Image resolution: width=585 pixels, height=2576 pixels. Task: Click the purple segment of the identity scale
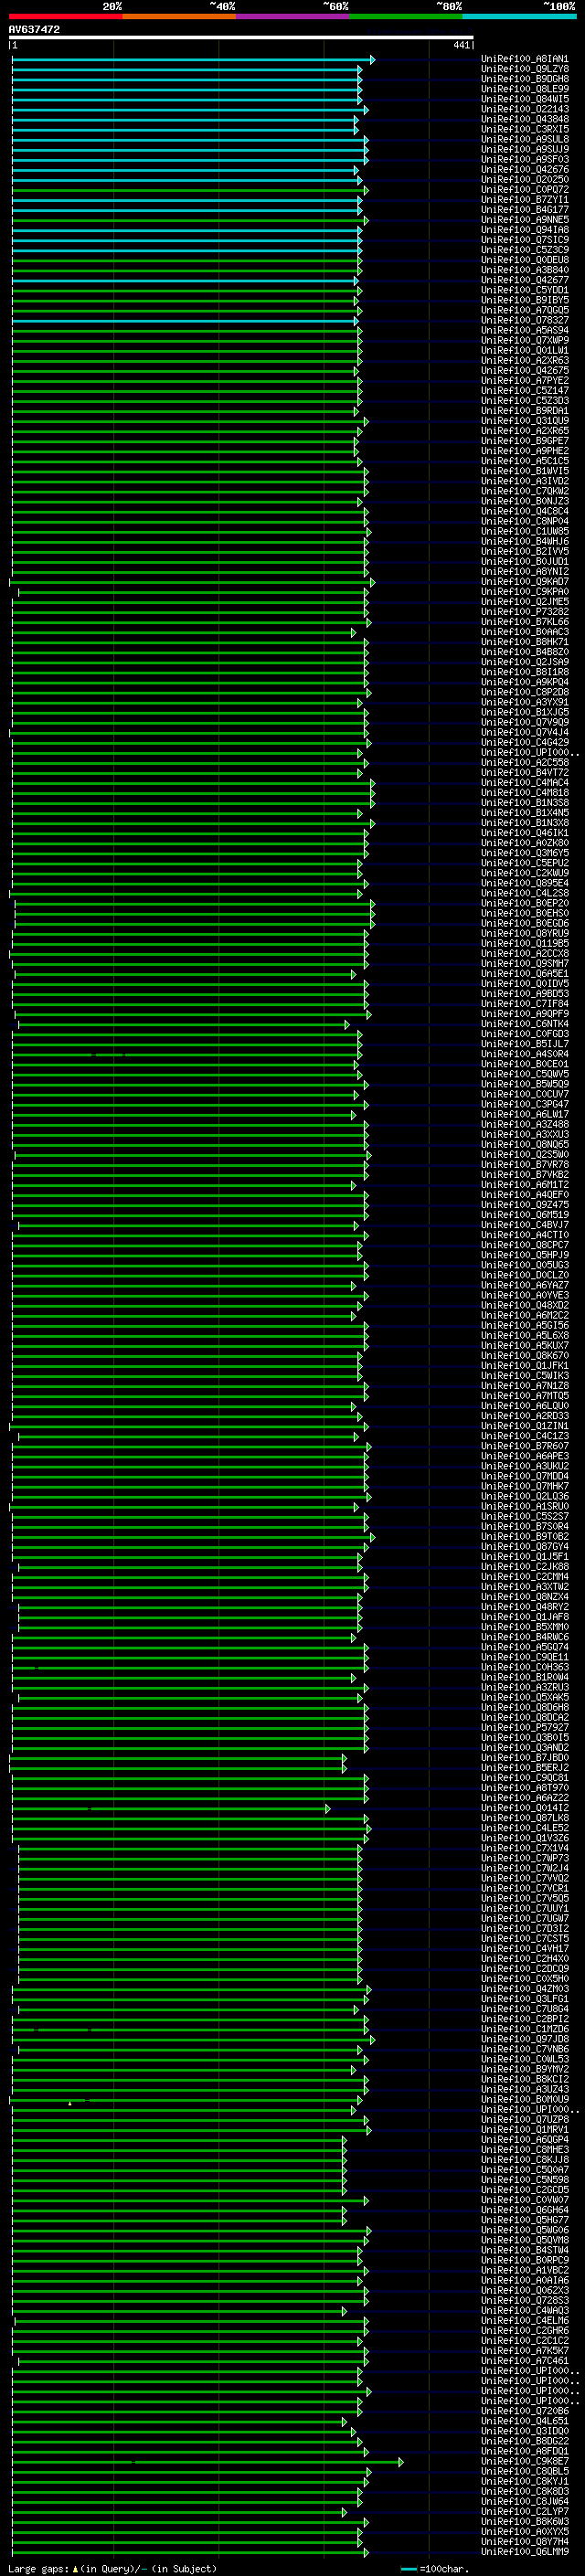click(x=292, y=16)
